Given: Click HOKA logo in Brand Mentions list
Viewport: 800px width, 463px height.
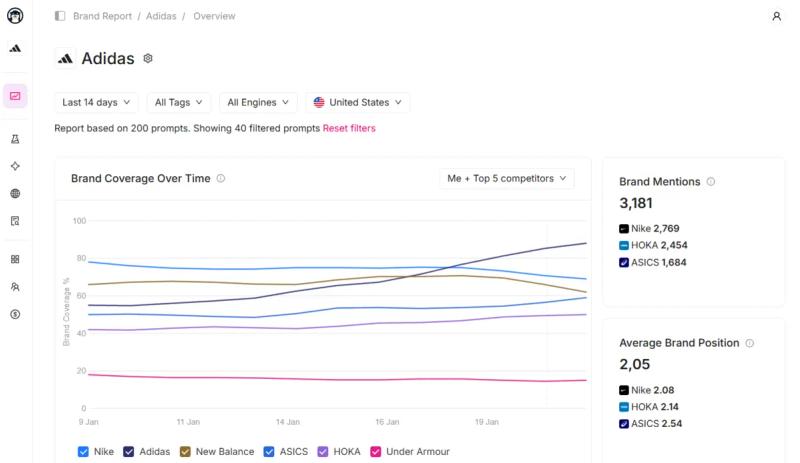Looking at the screenshot, I should (623, 246).
